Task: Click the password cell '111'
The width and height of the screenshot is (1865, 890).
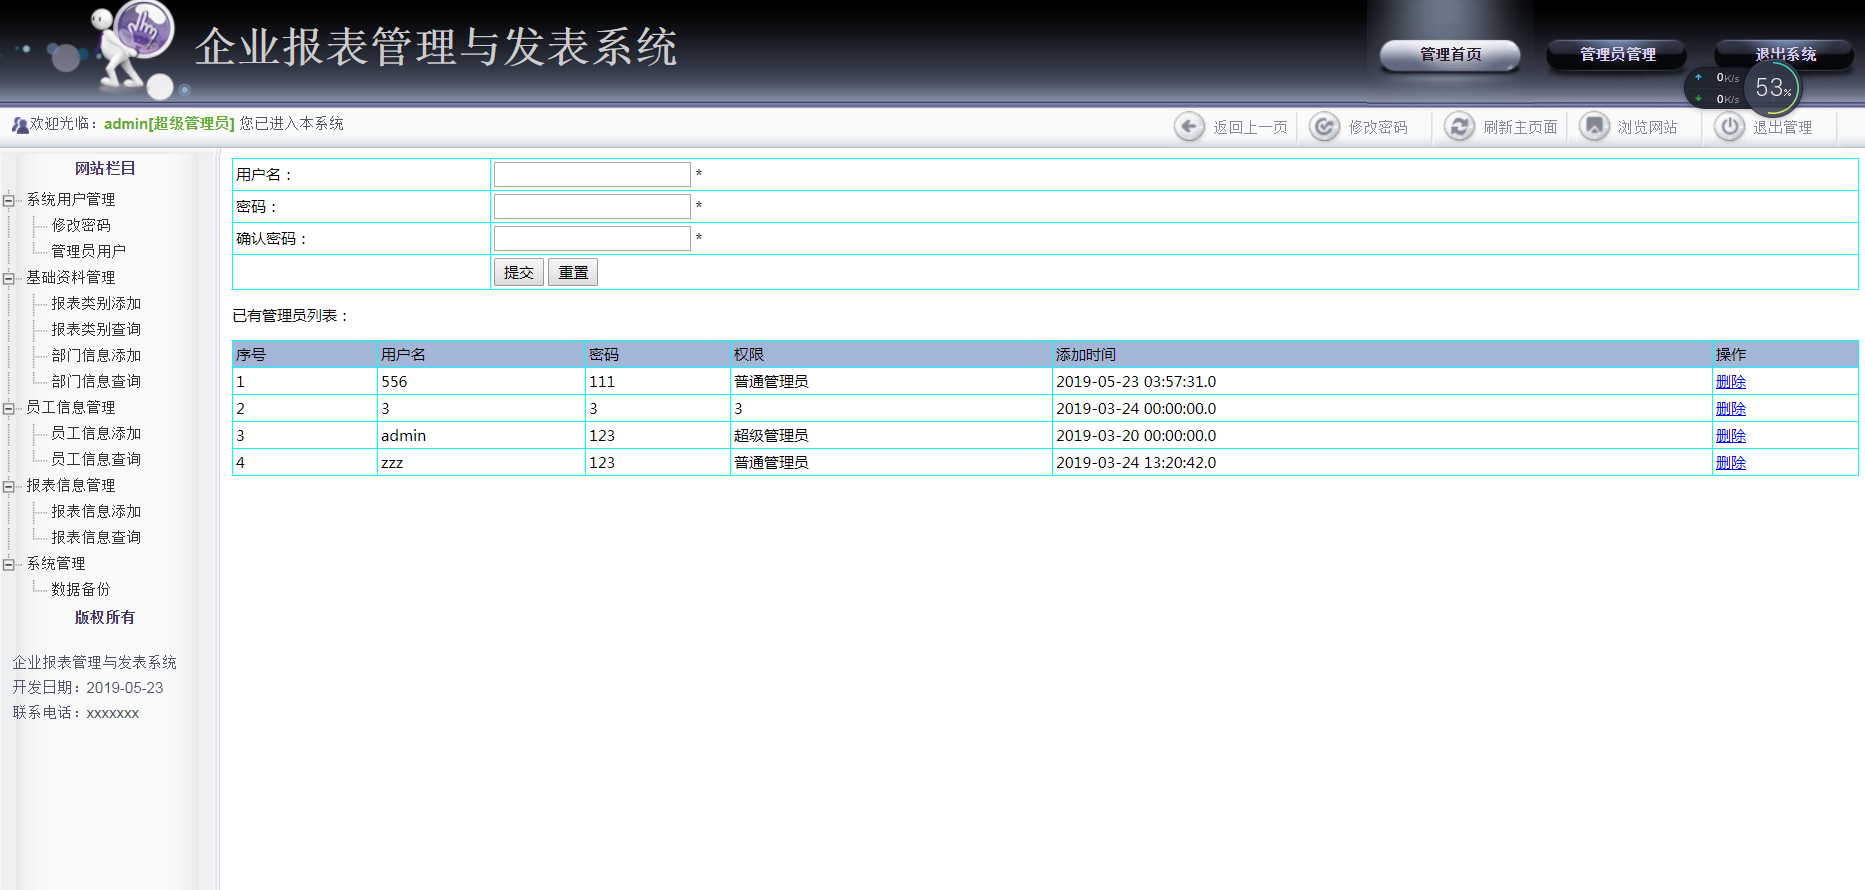Action: [602, 381]
